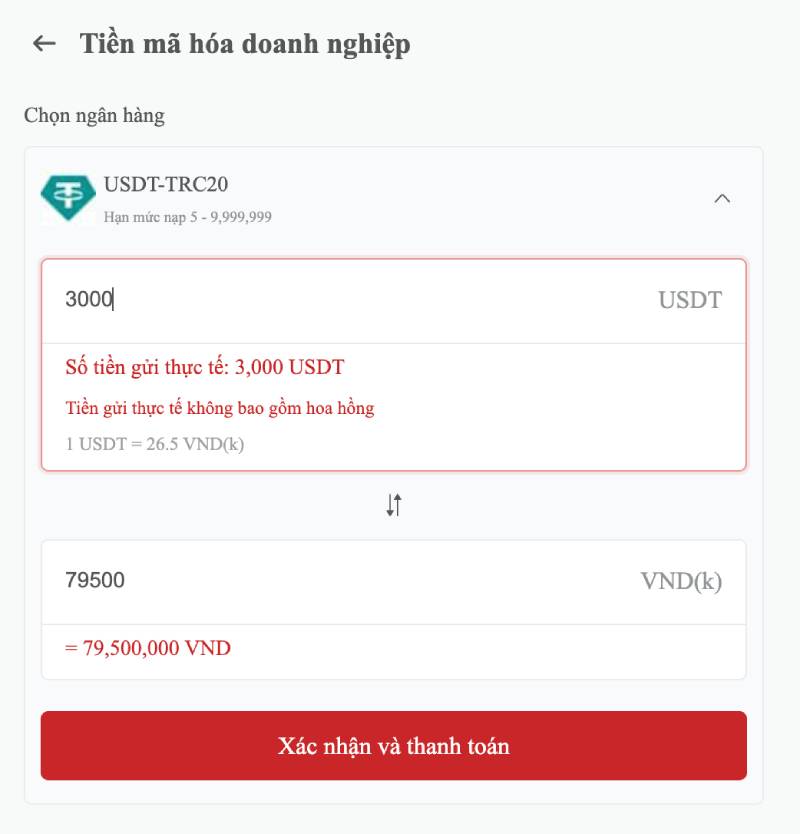Click the deposit limit 5 - 9,999,999 text
The height and width of the screenshot is (834, 800).
[x=188, y=217]
